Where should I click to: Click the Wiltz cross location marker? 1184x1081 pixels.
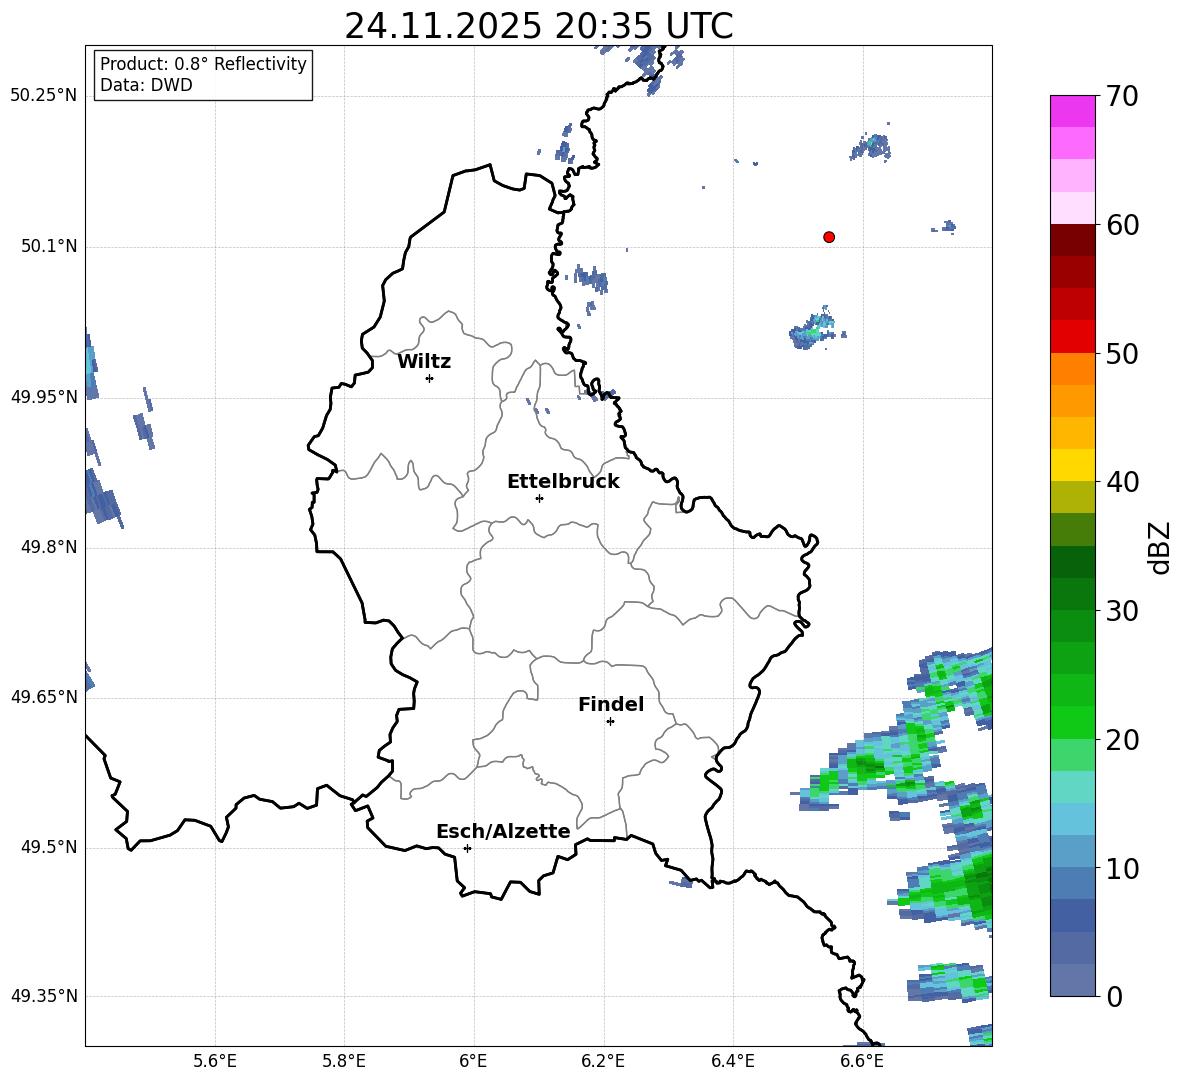(430, 378)
